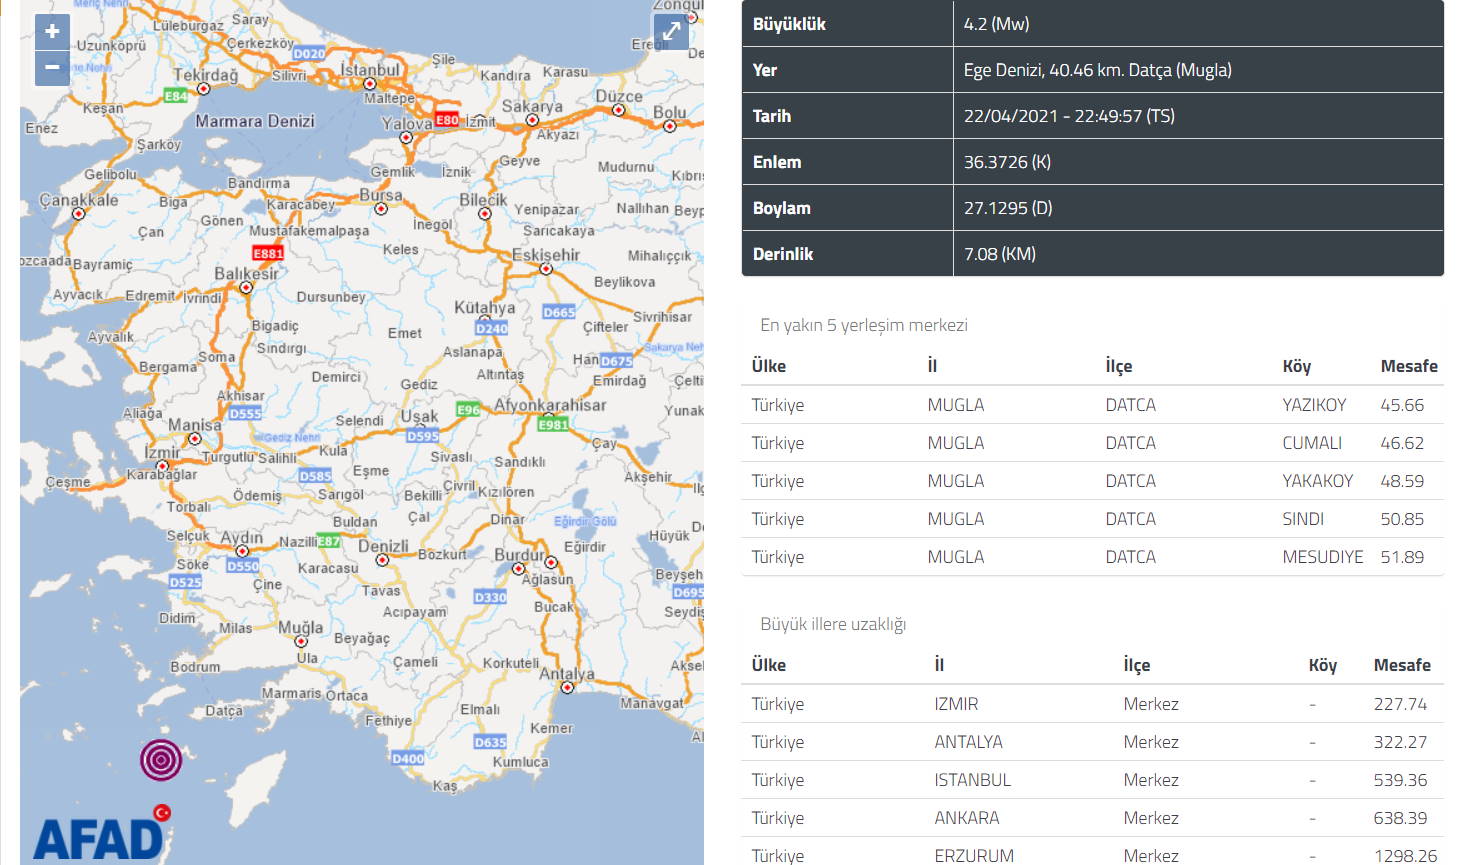1461x865 pixels.
Task: Click the İstanbul city marker
Action: tap(369, 85)
